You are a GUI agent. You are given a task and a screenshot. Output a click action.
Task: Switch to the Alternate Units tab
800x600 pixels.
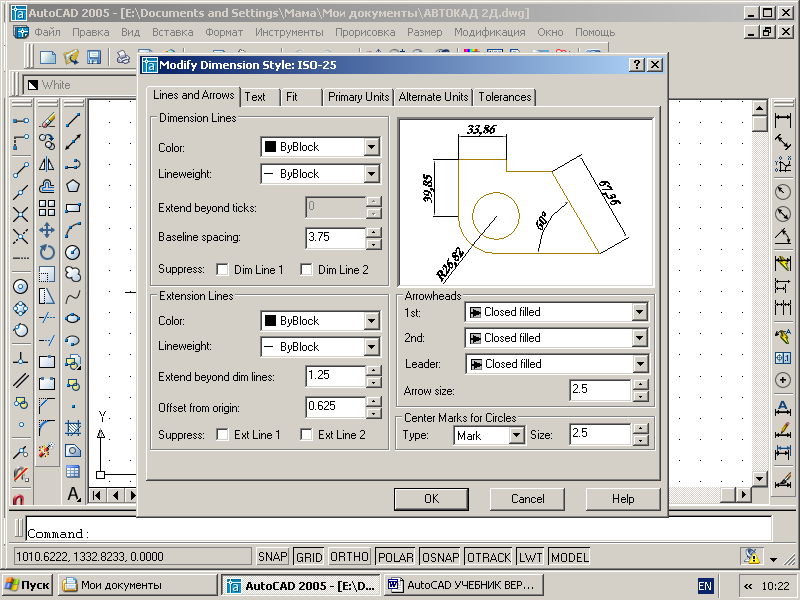(433, 97)
